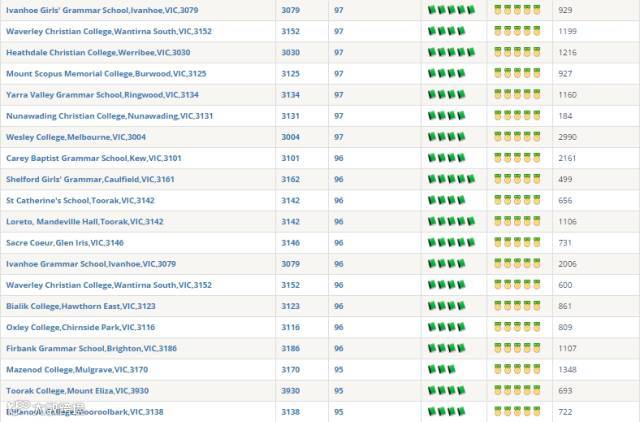
Task: Click yellow rating icons in Mount Scopus row
Action: tap(517, 73)
